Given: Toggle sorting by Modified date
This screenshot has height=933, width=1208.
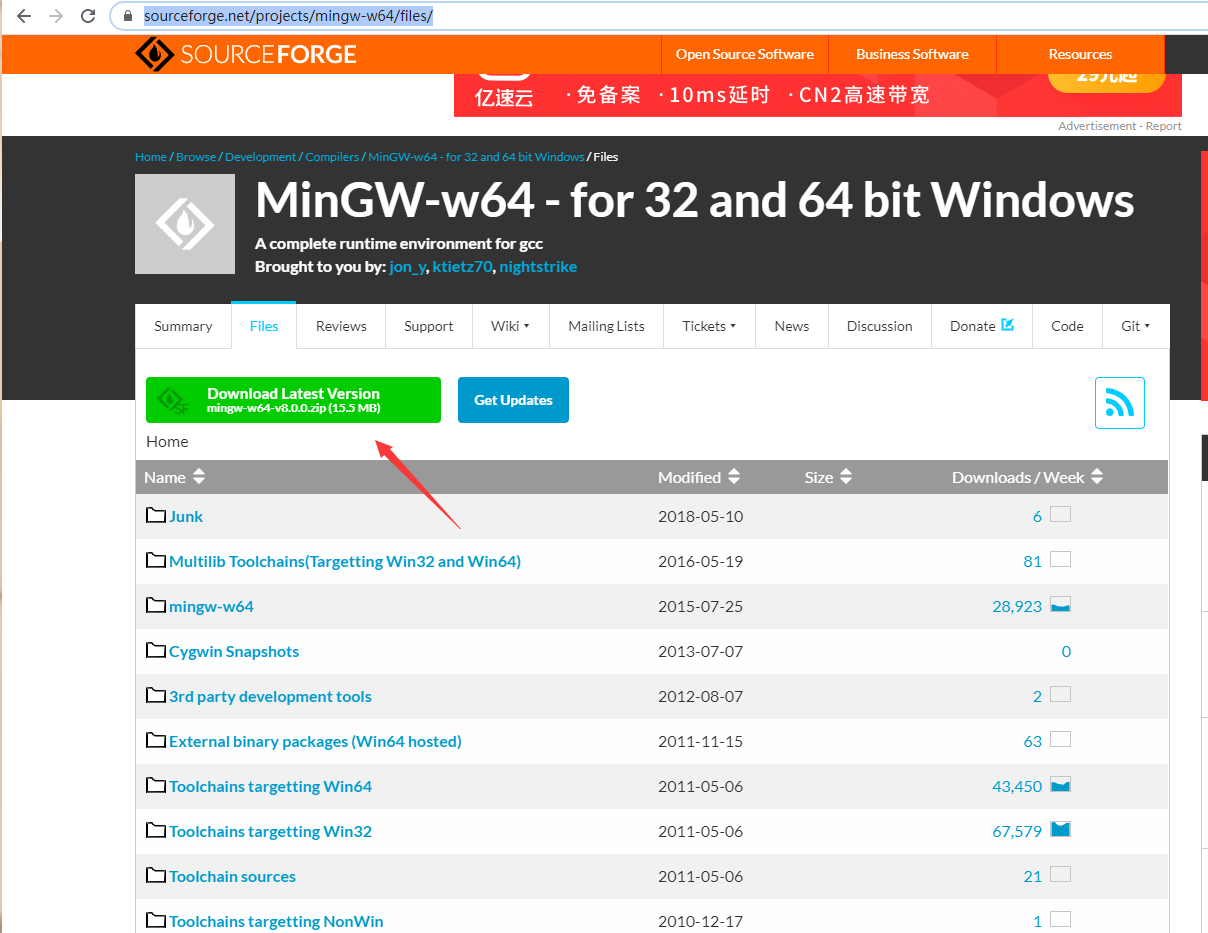Looking at the screenshot, I should [x=735, y=477].
